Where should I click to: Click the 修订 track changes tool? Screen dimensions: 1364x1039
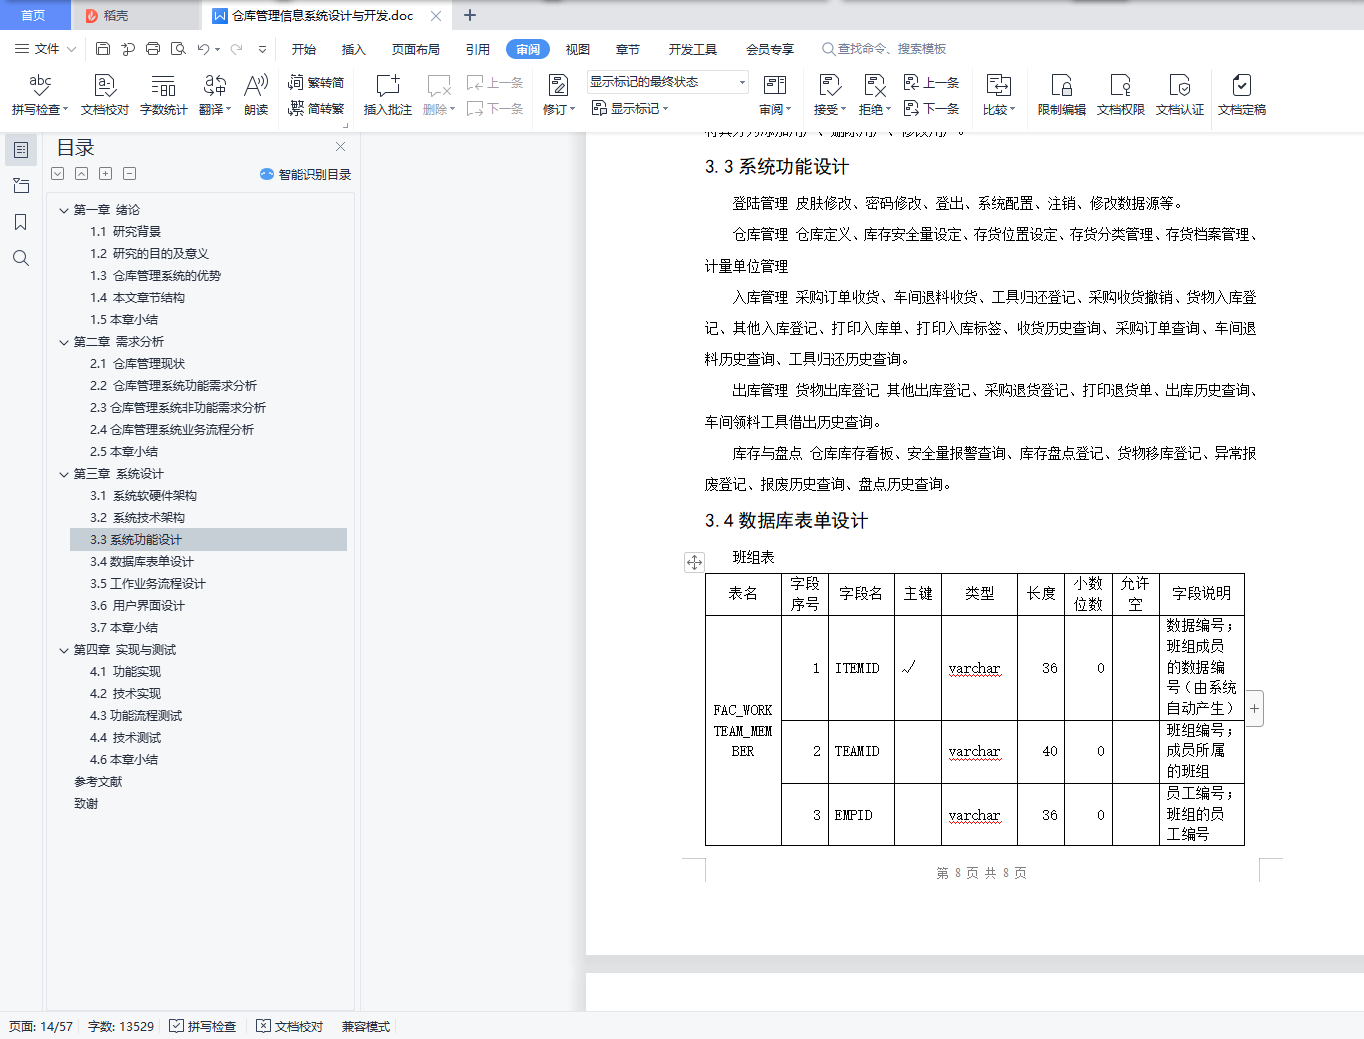558,95
